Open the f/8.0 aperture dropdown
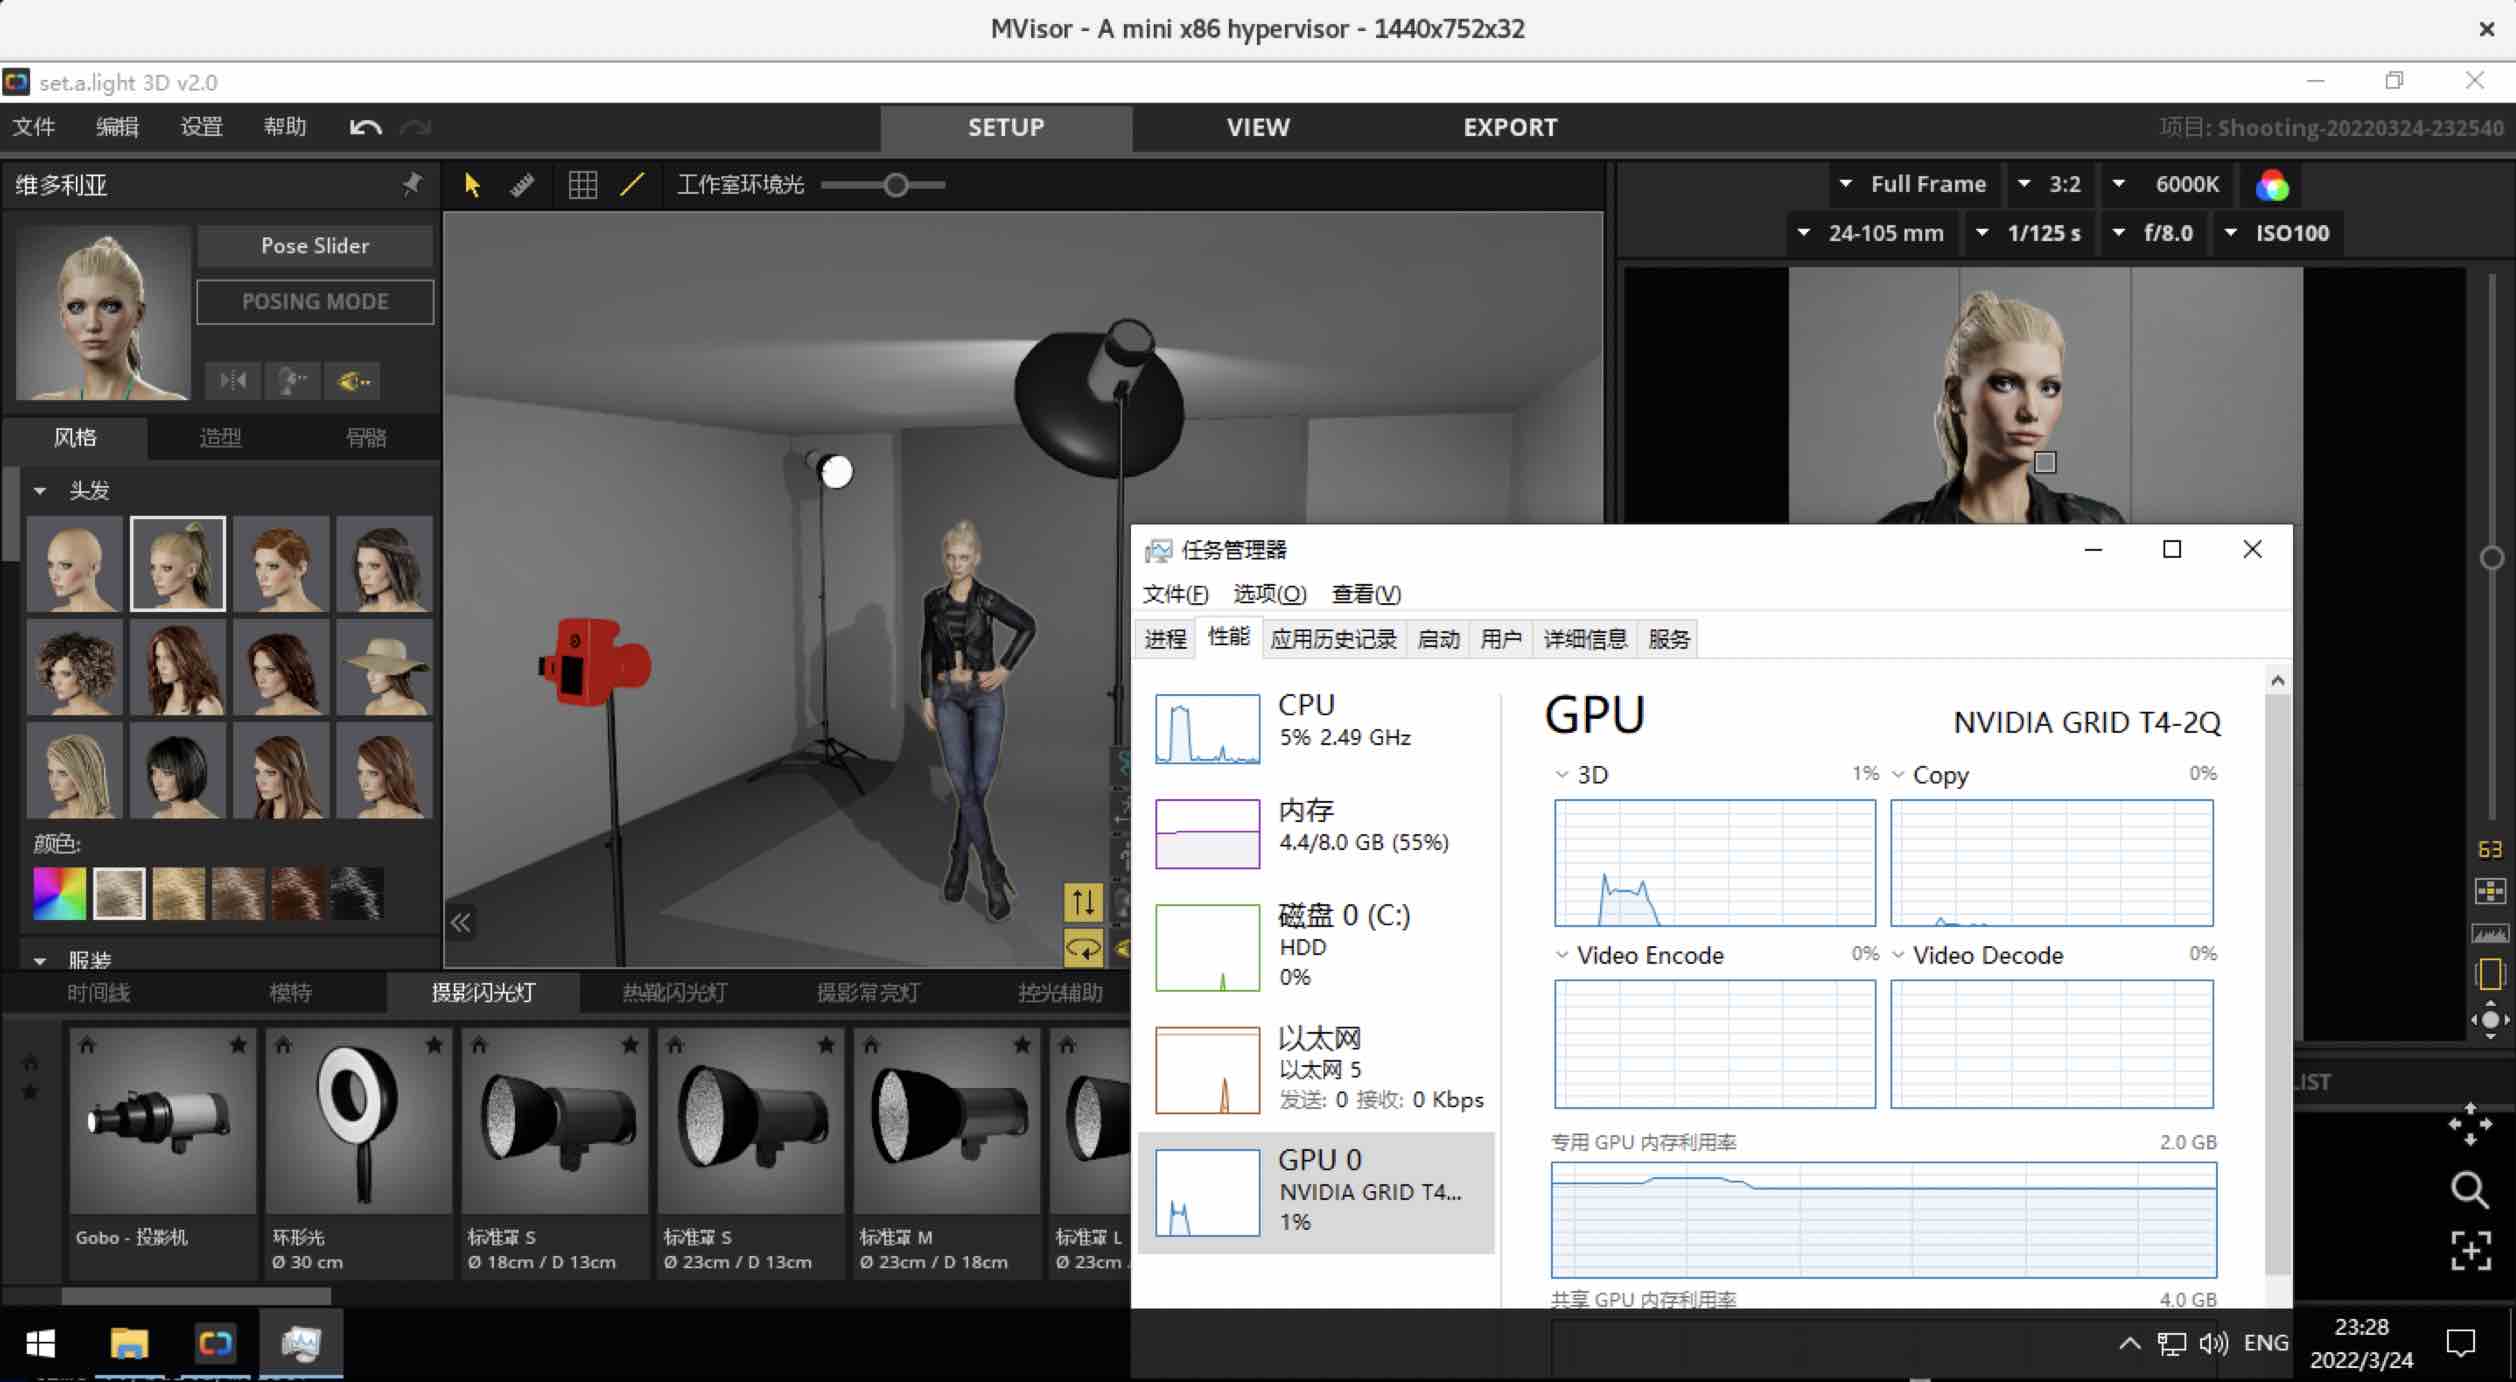This screenshot has height=1382, width=2516. coord(2152,233)
